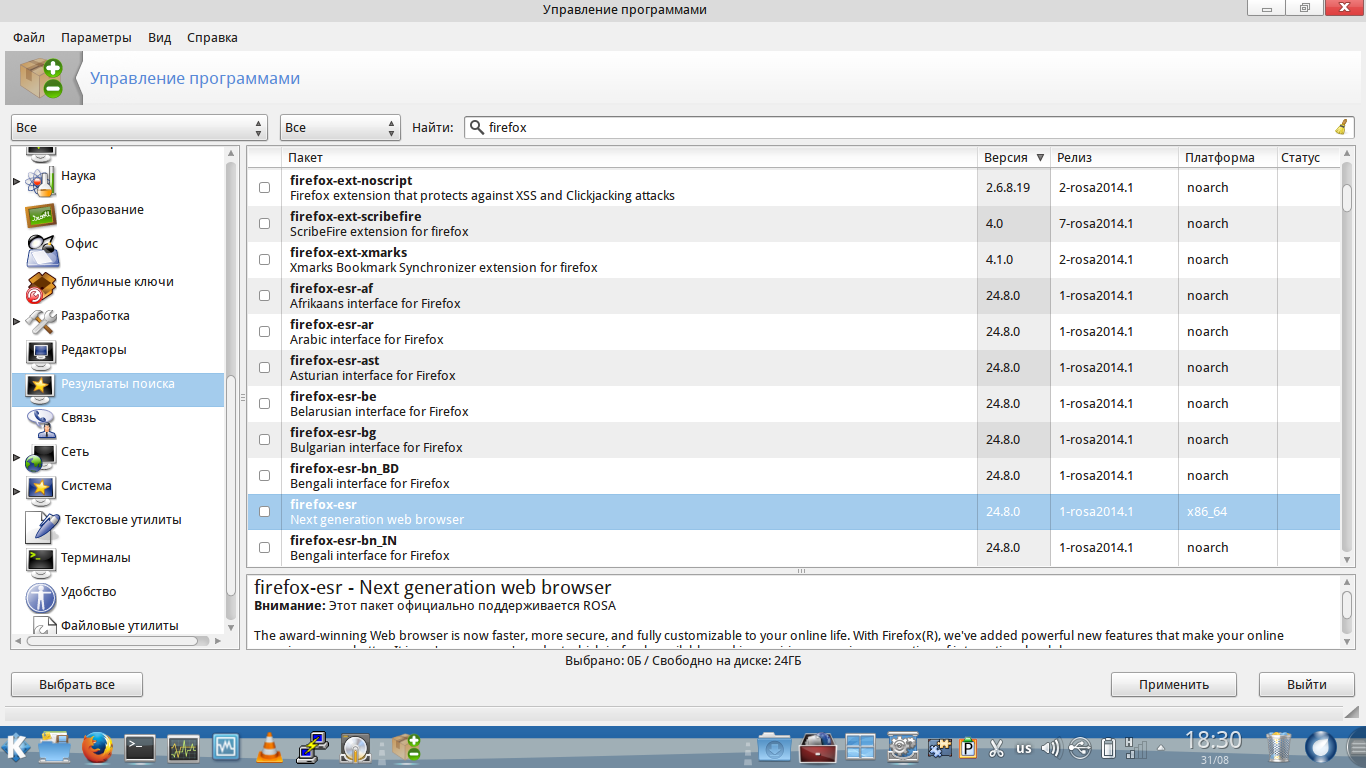Expand the Разработка category tree

pyautogui.click(x=16, y=321)
